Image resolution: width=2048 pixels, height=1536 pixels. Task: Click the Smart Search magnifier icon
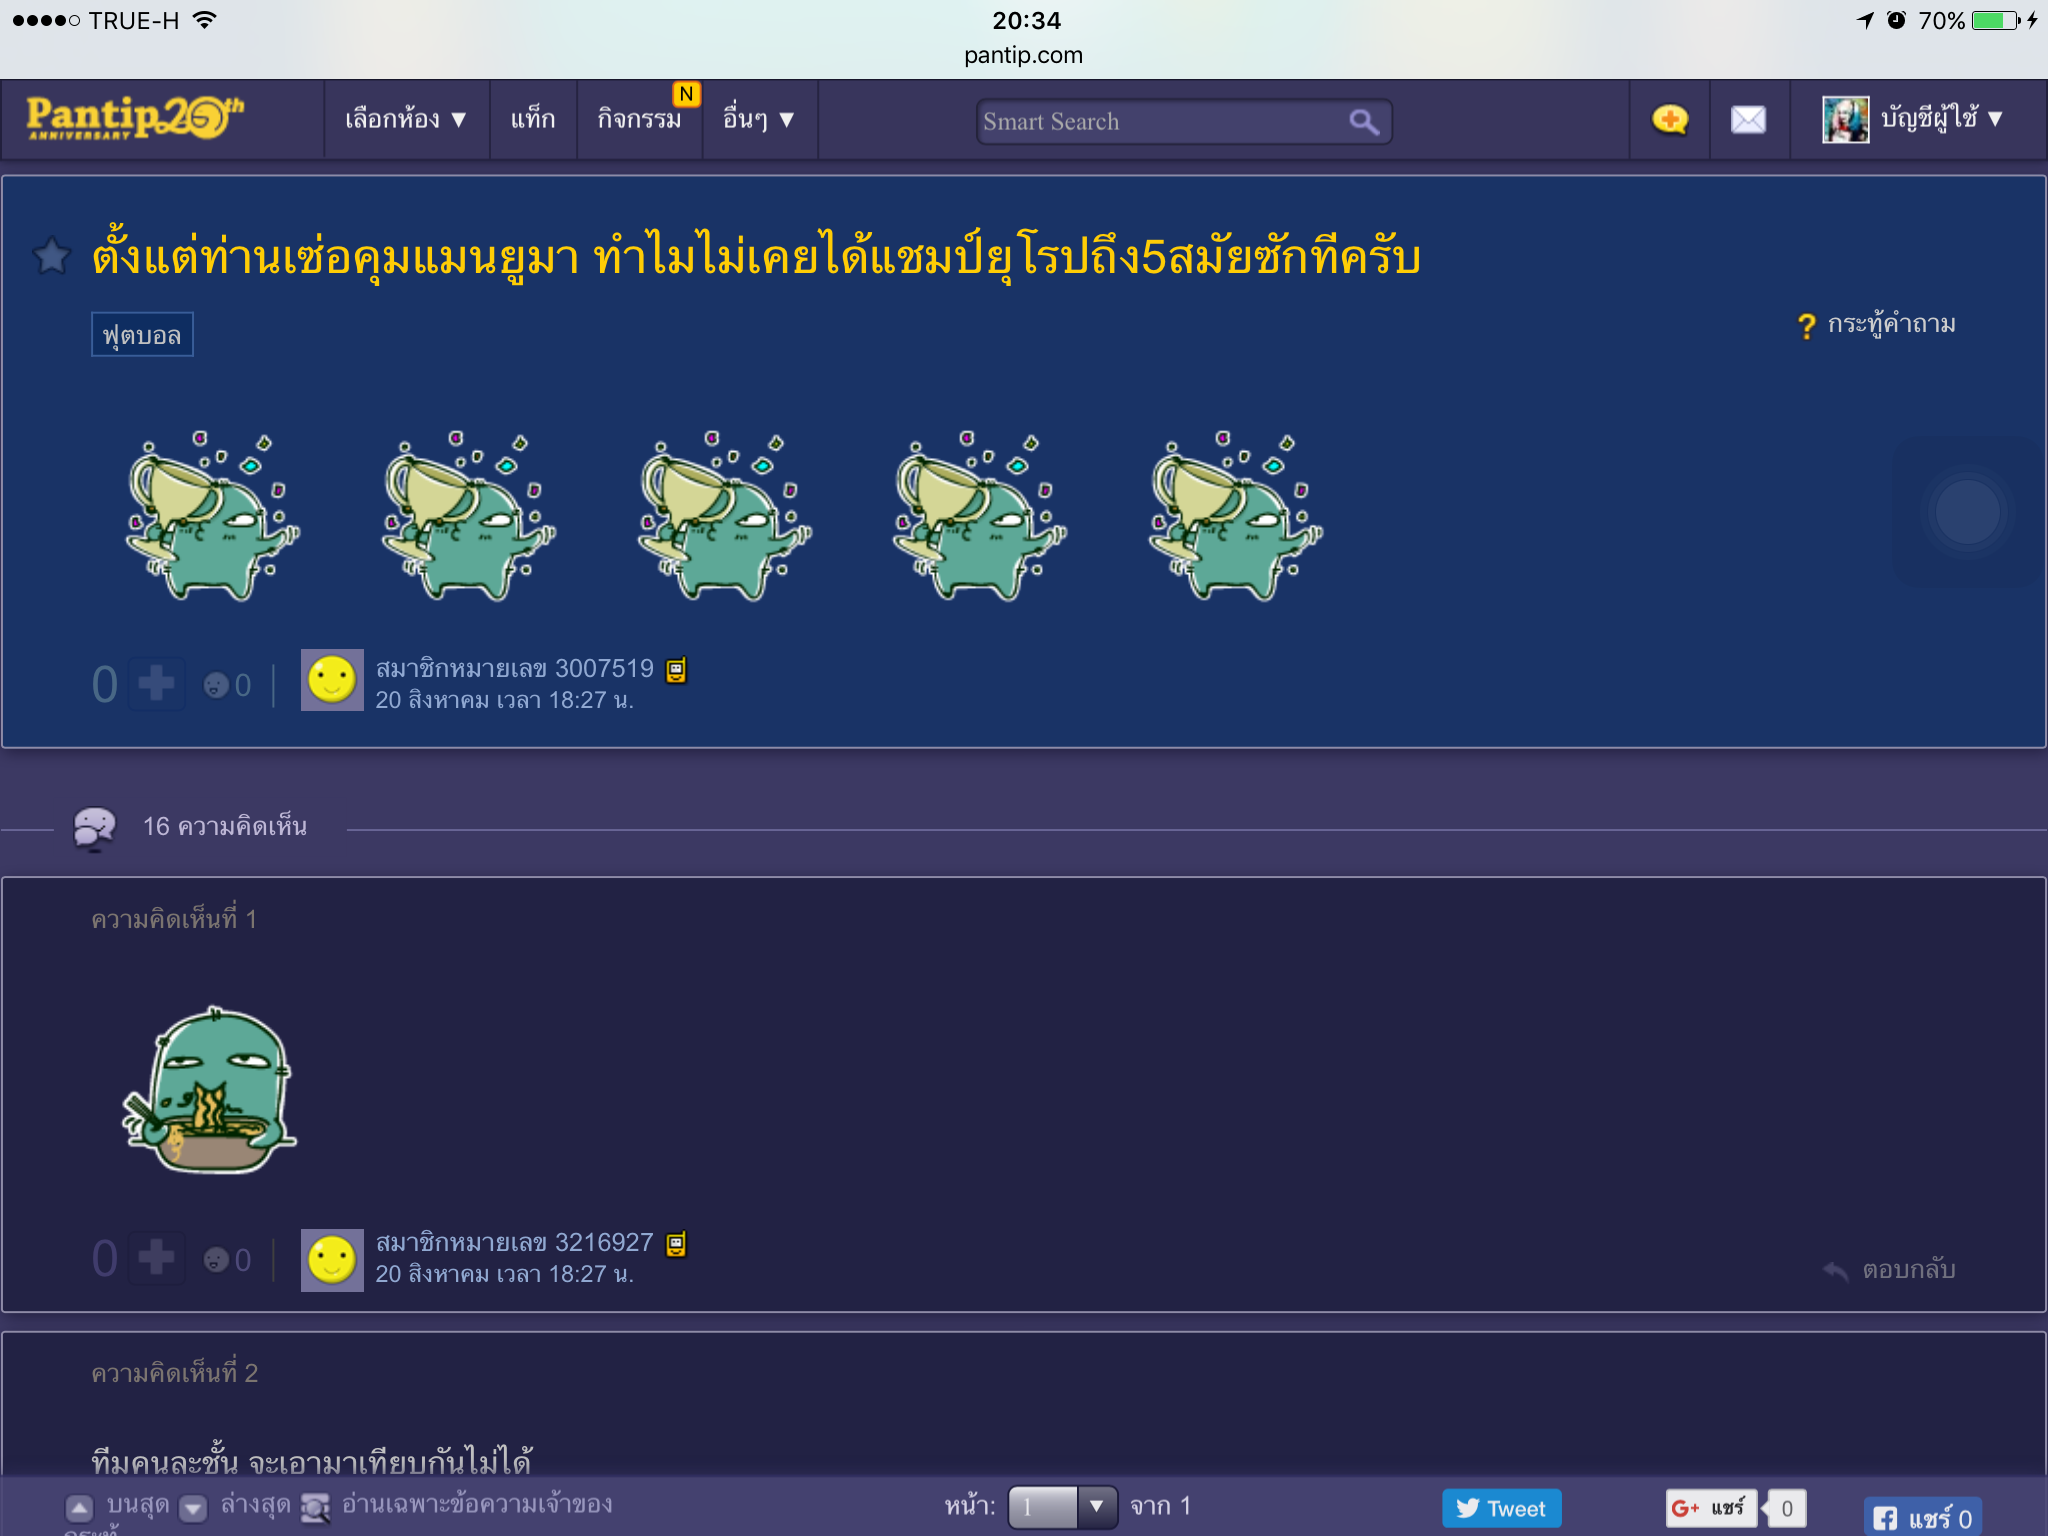(x=1363, y=122)
